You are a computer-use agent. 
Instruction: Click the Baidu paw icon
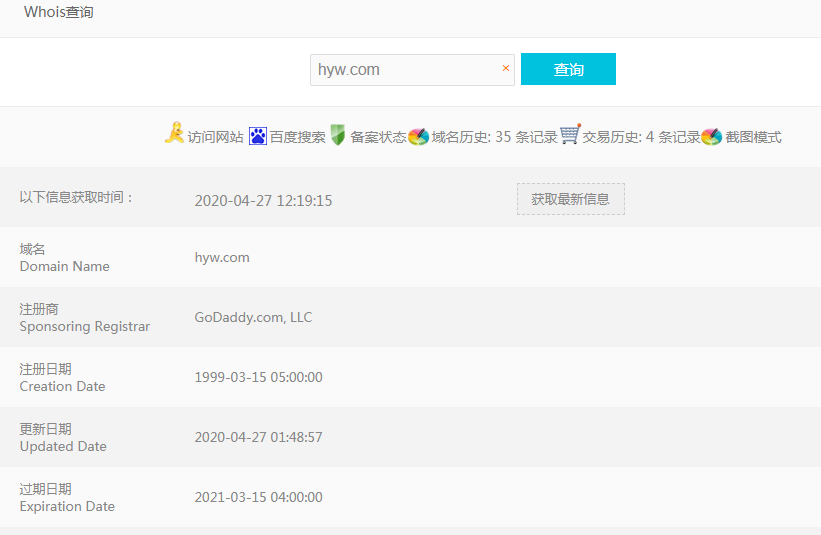258,136
